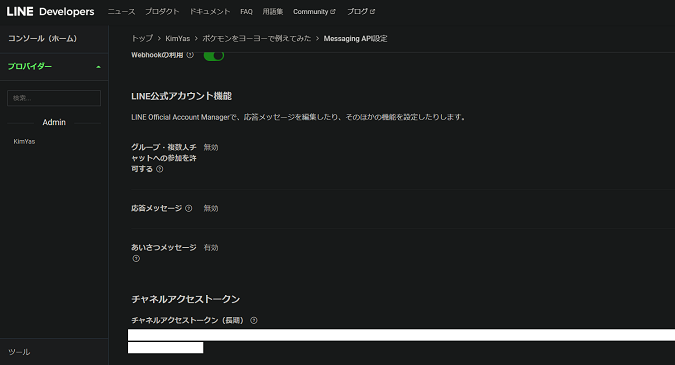The width and height of the screenshot is (675, 365).
Task: Click the Admin label in sidebar
Action: [54, 122]
